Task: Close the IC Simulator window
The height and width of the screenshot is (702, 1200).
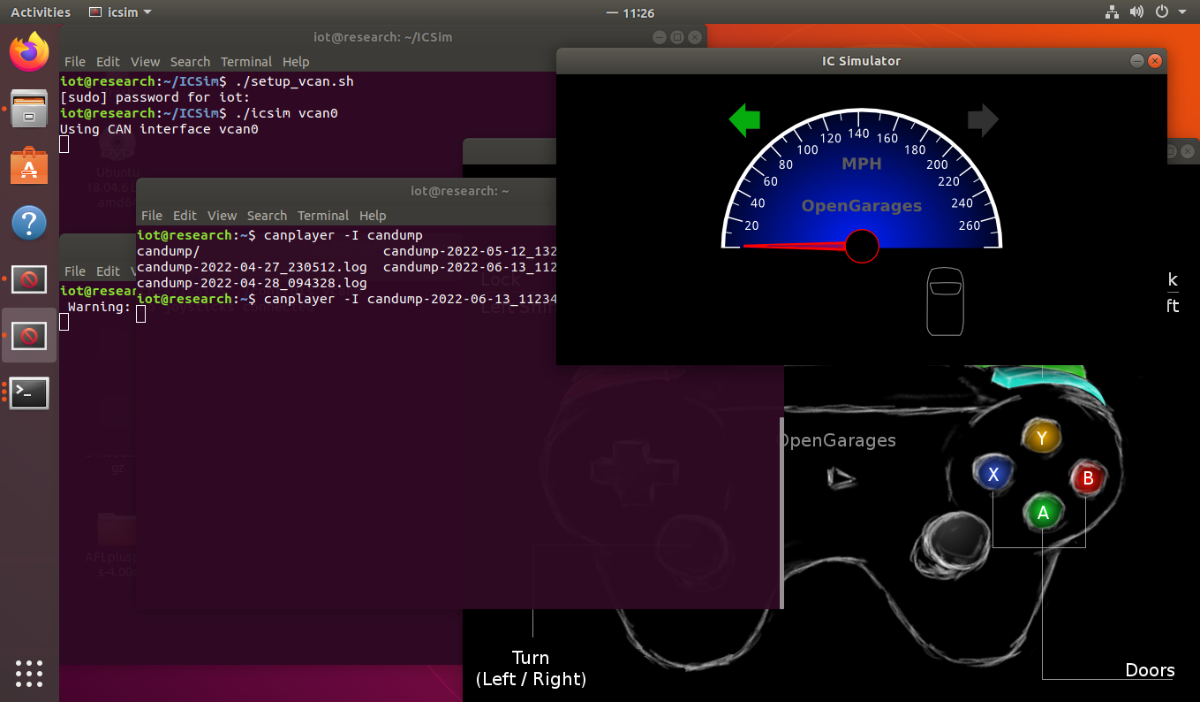Action: pyautogui.click(x=1155, y=61)
